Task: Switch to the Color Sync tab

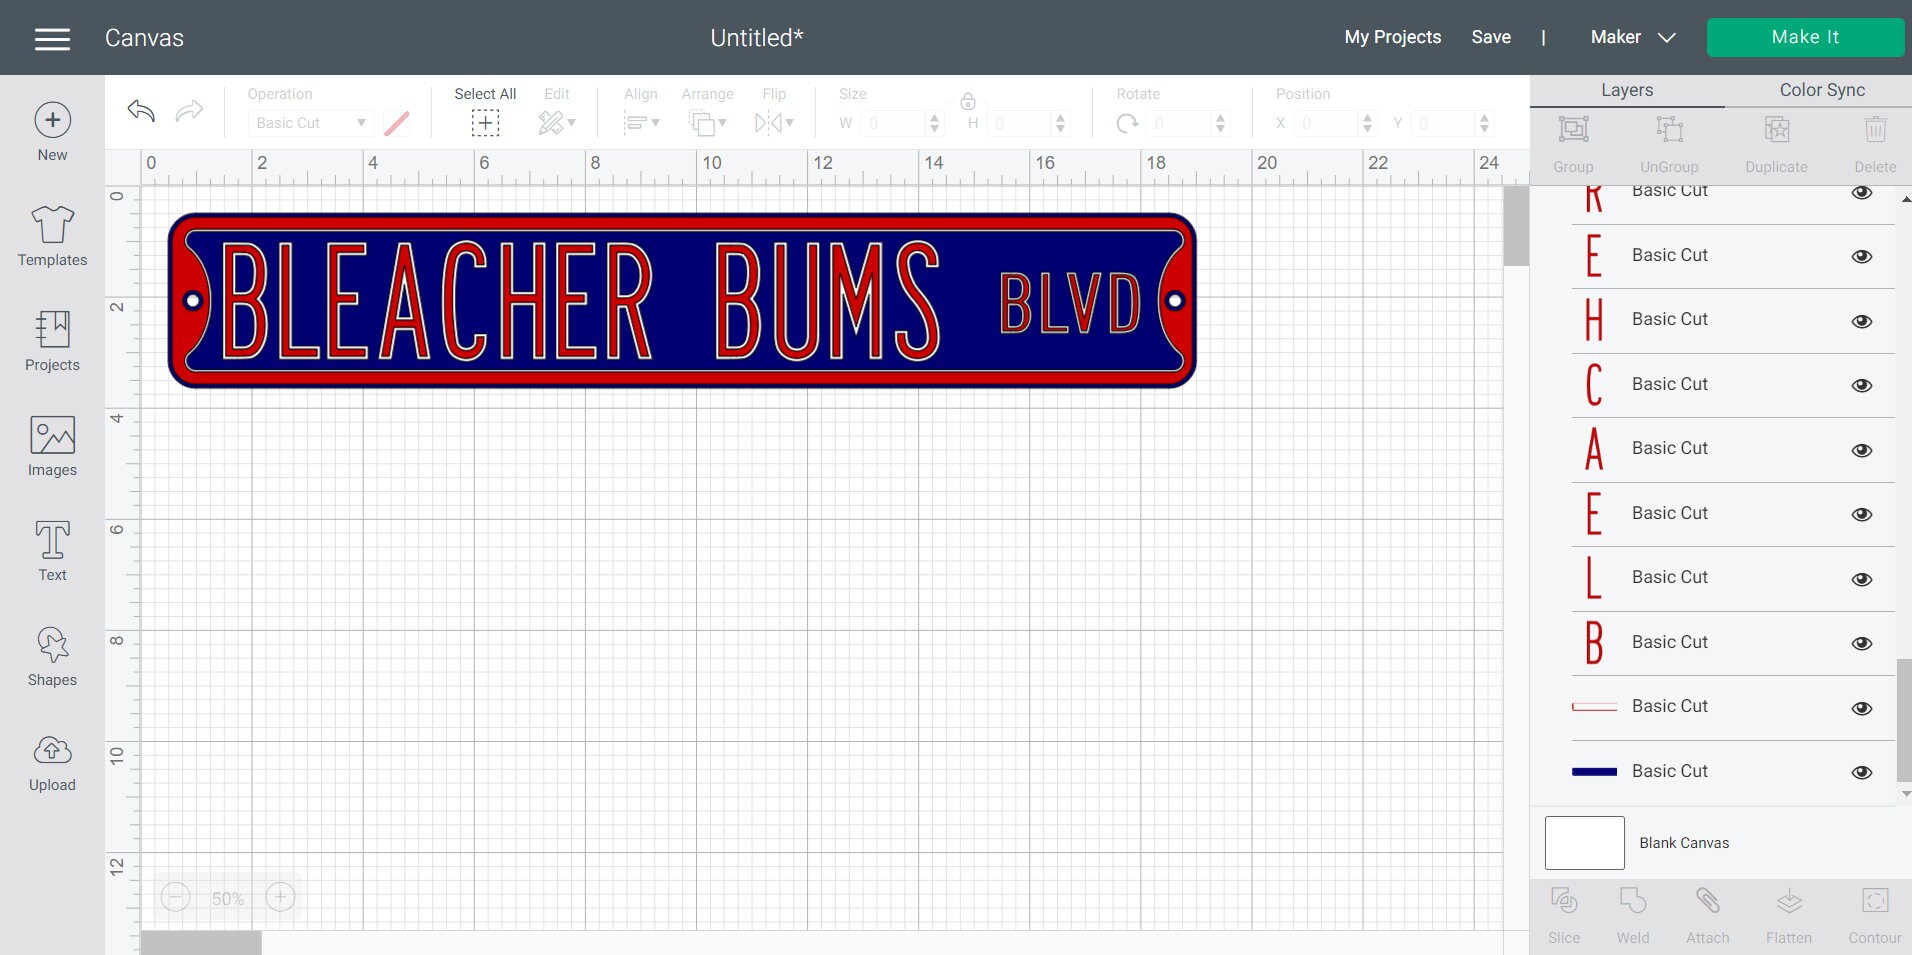Action: pos(1821,90)
